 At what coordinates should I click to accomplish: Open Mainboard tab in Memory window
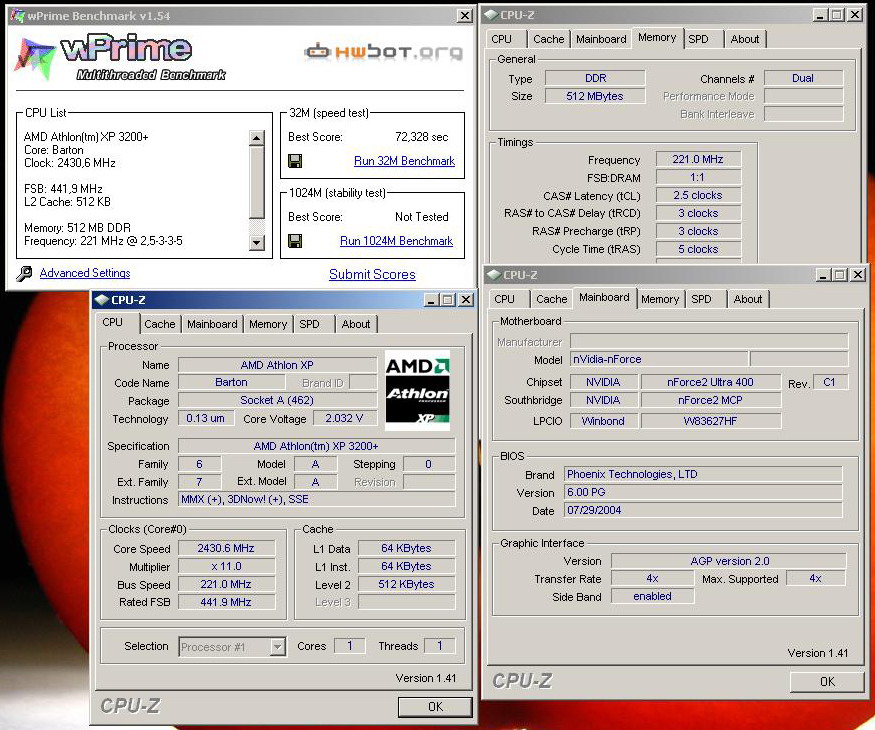pyautogui.click(x=601, y=39)
